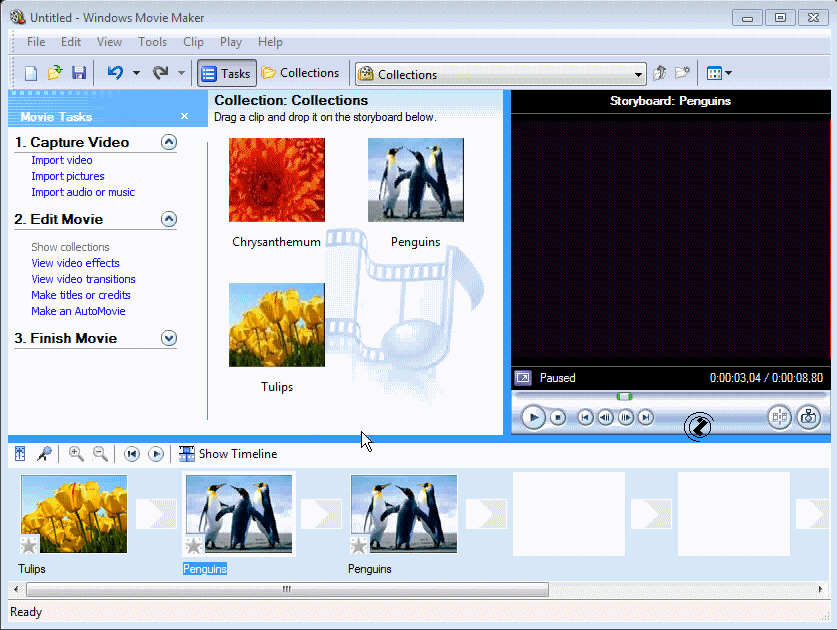Image resolution: width=837 pixels, height=630 pixels.
Task: Click video effect star on selected Penguins
Action: coord(194,545)
